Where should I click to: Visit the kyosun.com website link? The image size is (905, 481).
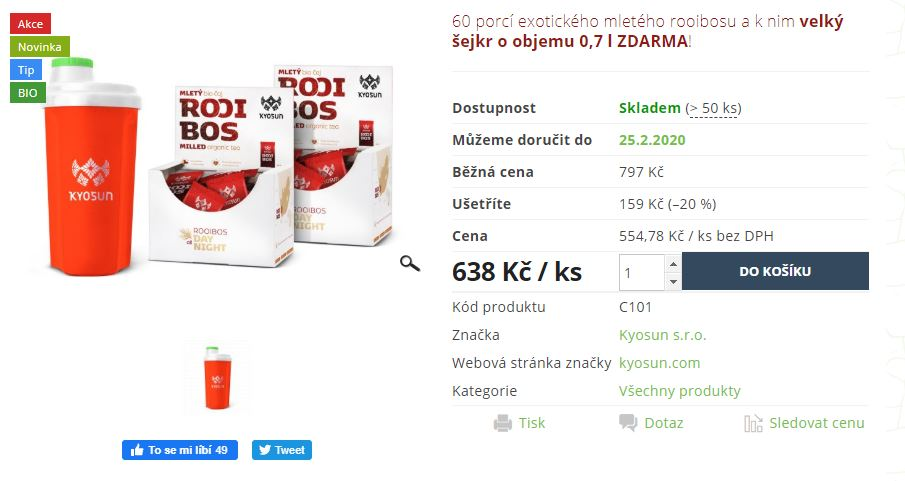pyautogui.click(x=659, y=363)
